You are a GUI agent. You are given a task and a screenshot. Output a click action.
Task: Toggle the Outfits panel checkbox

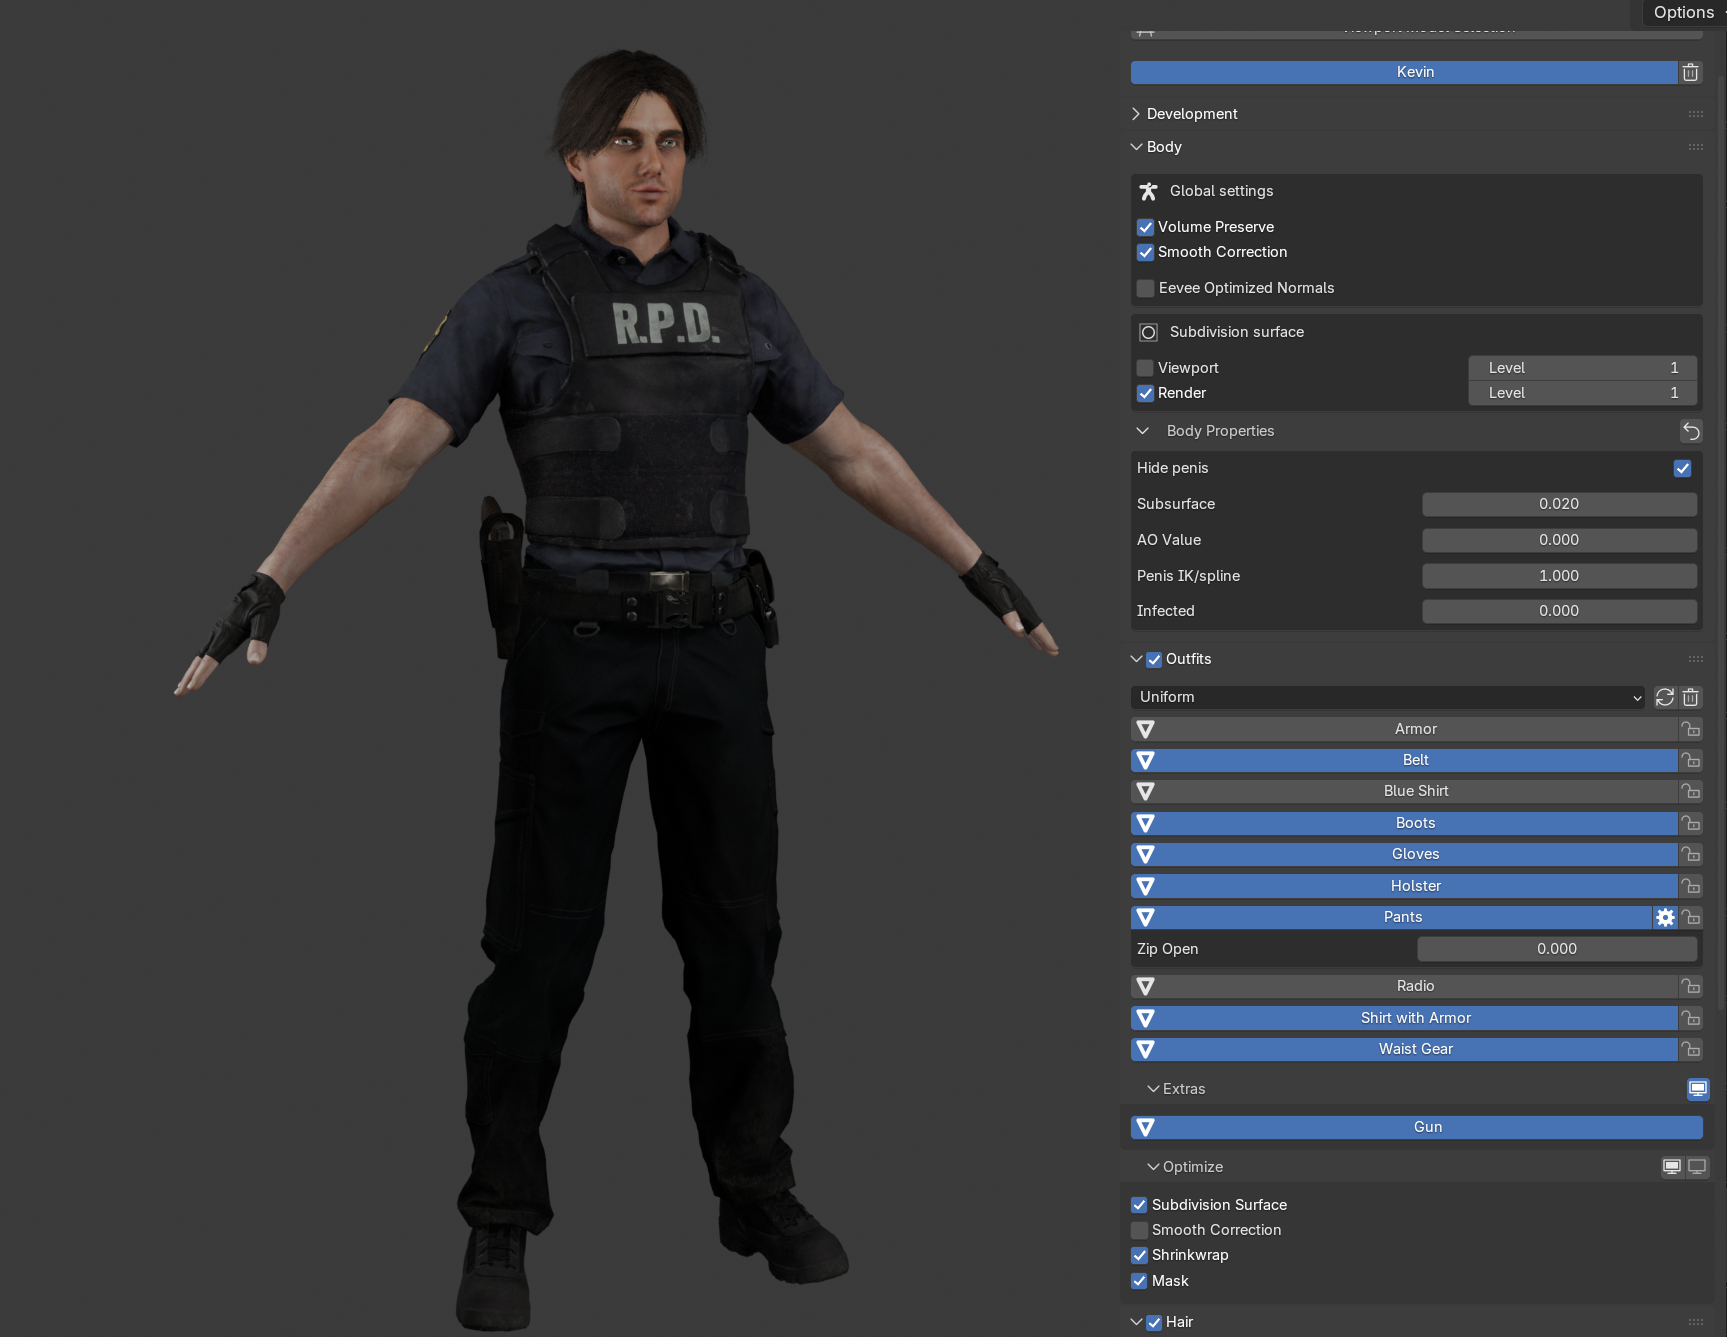[x=1154, y=659]
